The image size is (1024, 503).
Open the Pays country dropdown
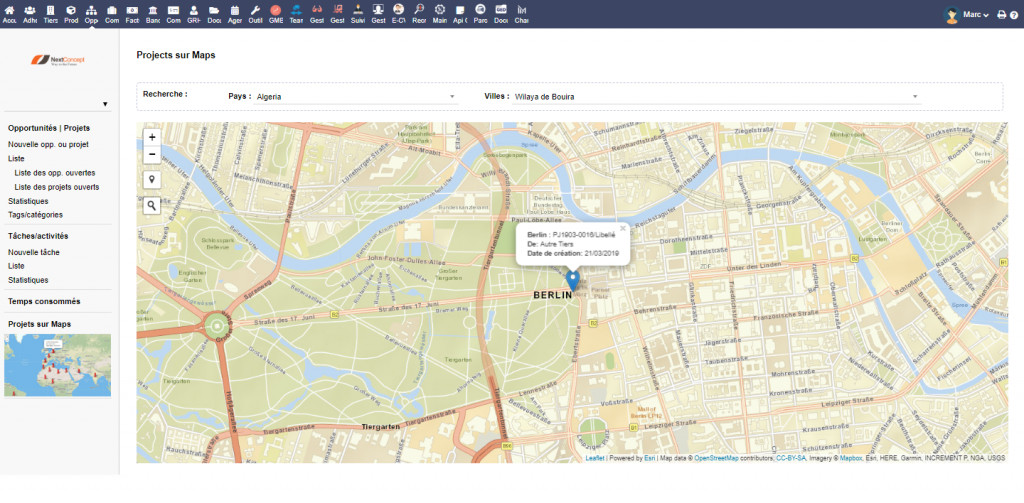(355, 97)
